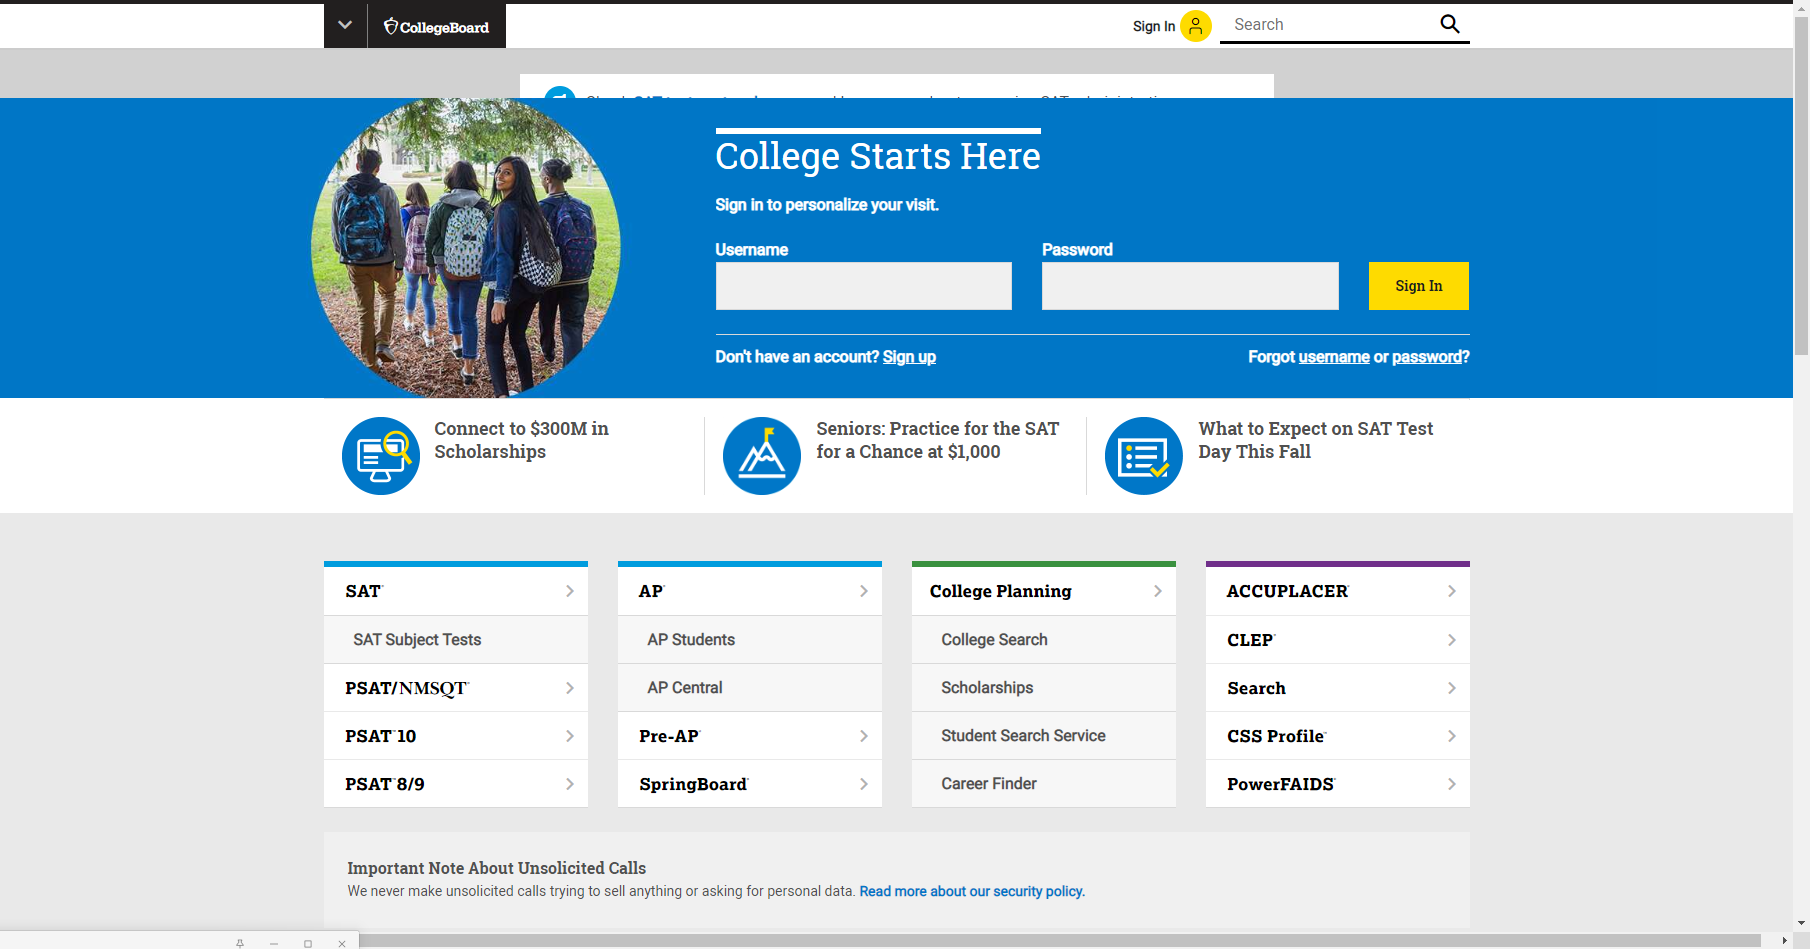Click the SAT test day checklist icon
This screenshot has height=949, width=1810.
[1144, 456]
